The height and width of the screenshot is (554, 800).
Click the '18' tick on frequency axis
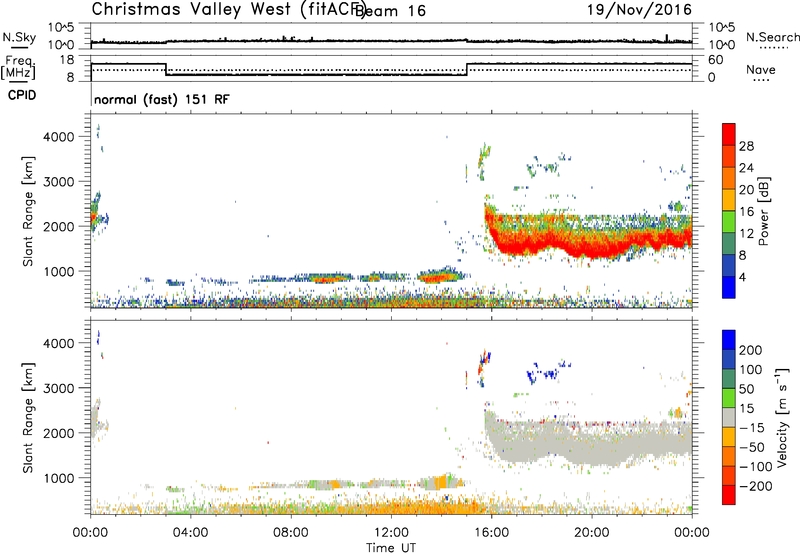pos(68,60)
